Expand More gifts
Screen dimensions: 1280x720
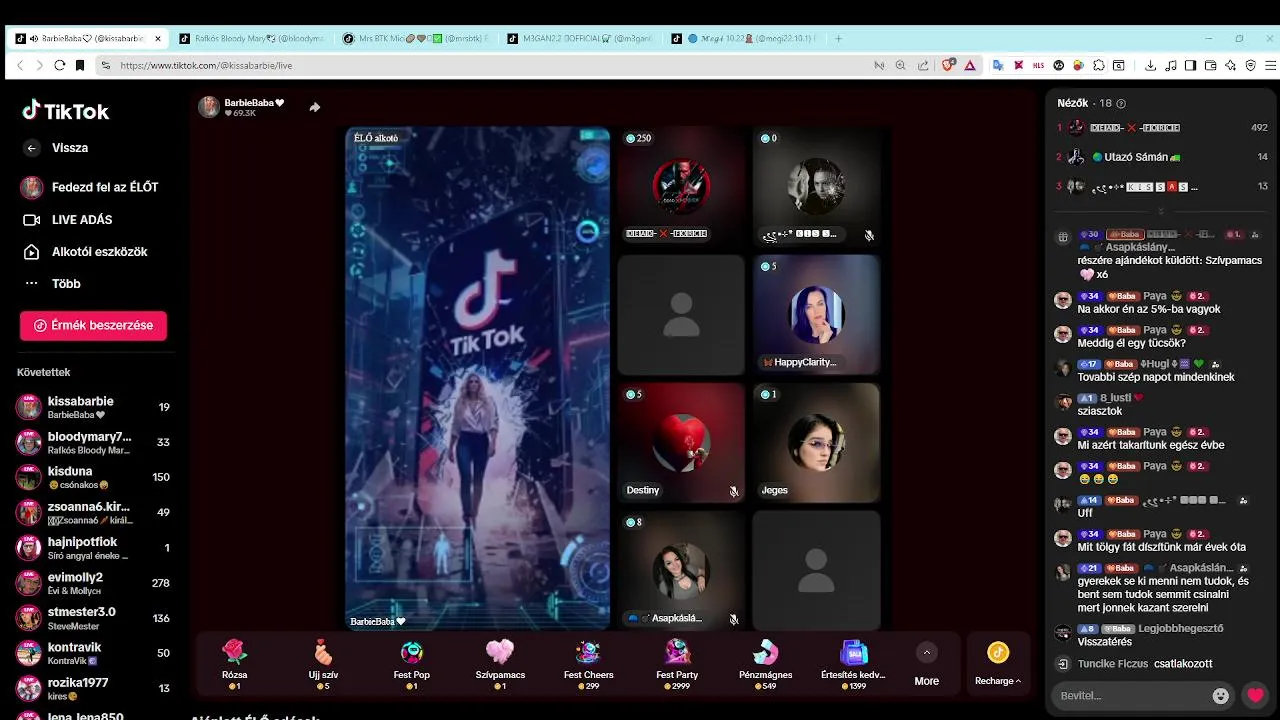coord(927,664)
